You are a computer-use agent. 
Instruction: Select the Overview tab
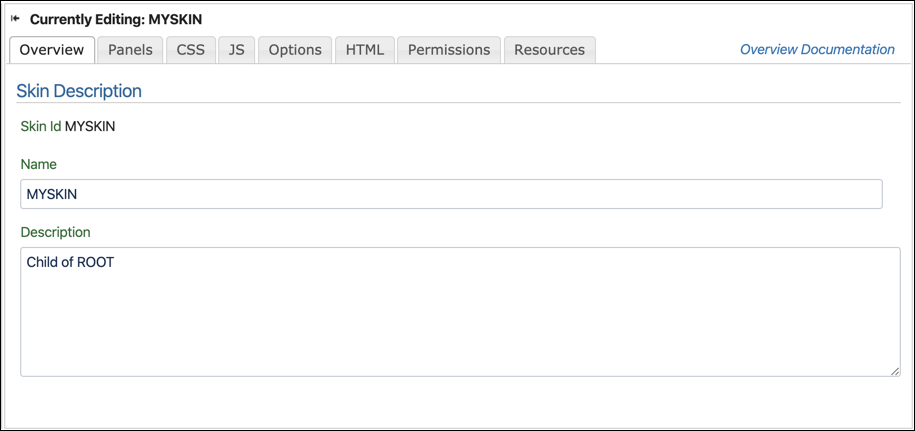click(x=52, y=50)
